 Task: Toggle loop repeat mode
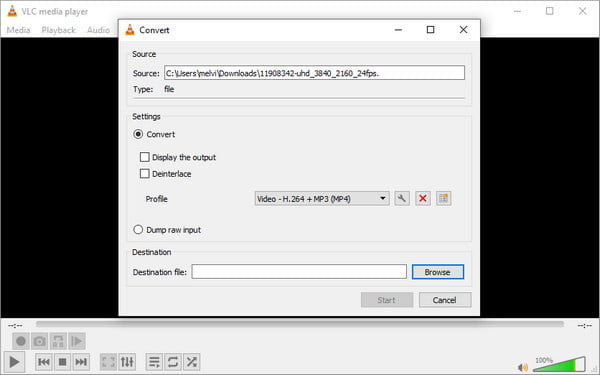click(x=173, y=362)
